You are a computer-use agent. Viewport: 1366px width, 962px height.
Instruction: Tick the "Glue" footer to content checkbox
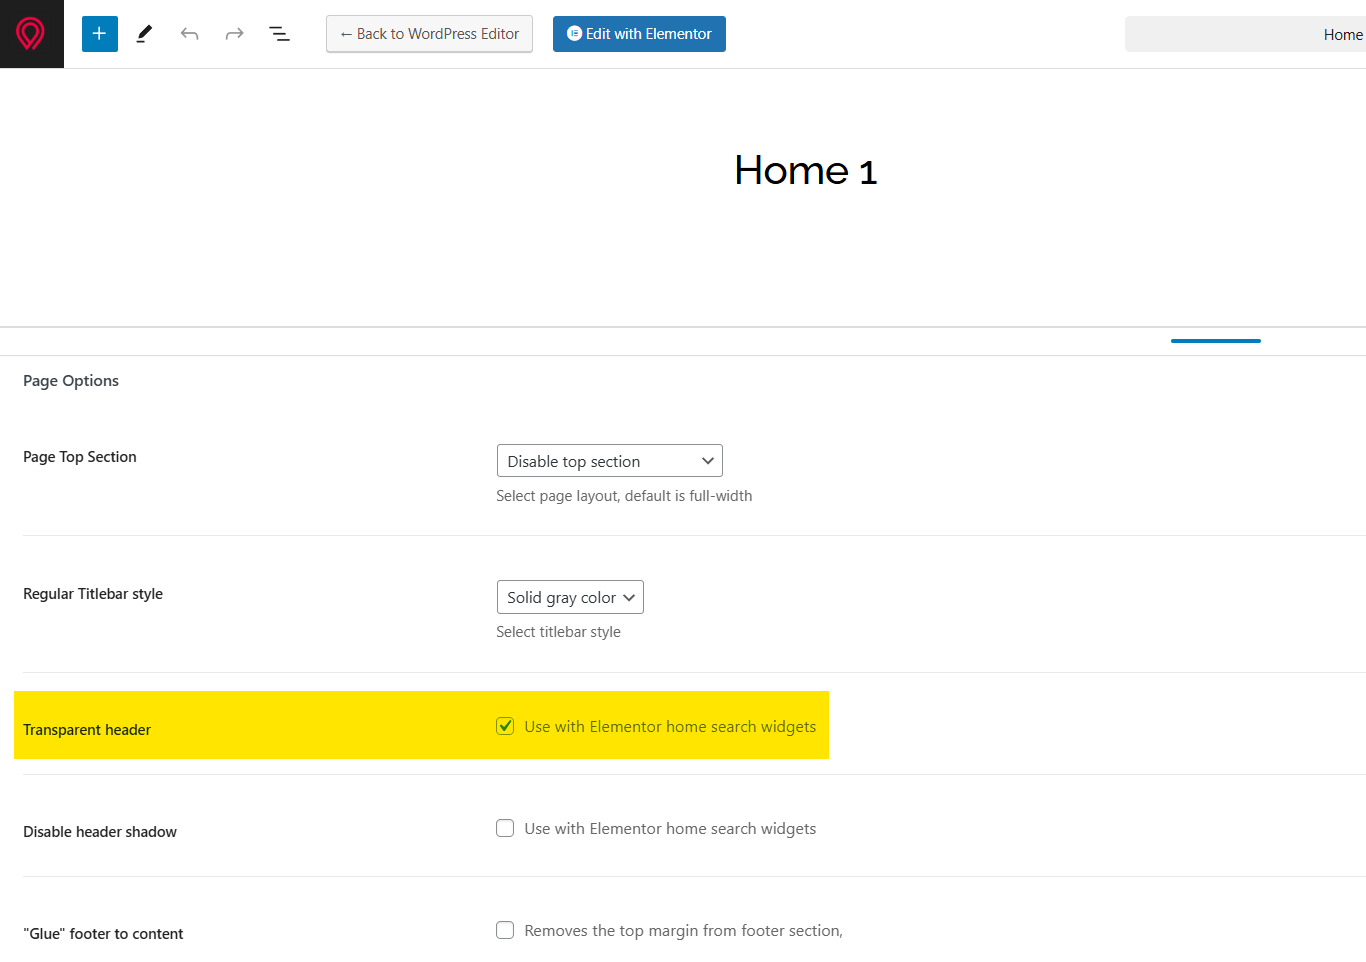(505, 930)
